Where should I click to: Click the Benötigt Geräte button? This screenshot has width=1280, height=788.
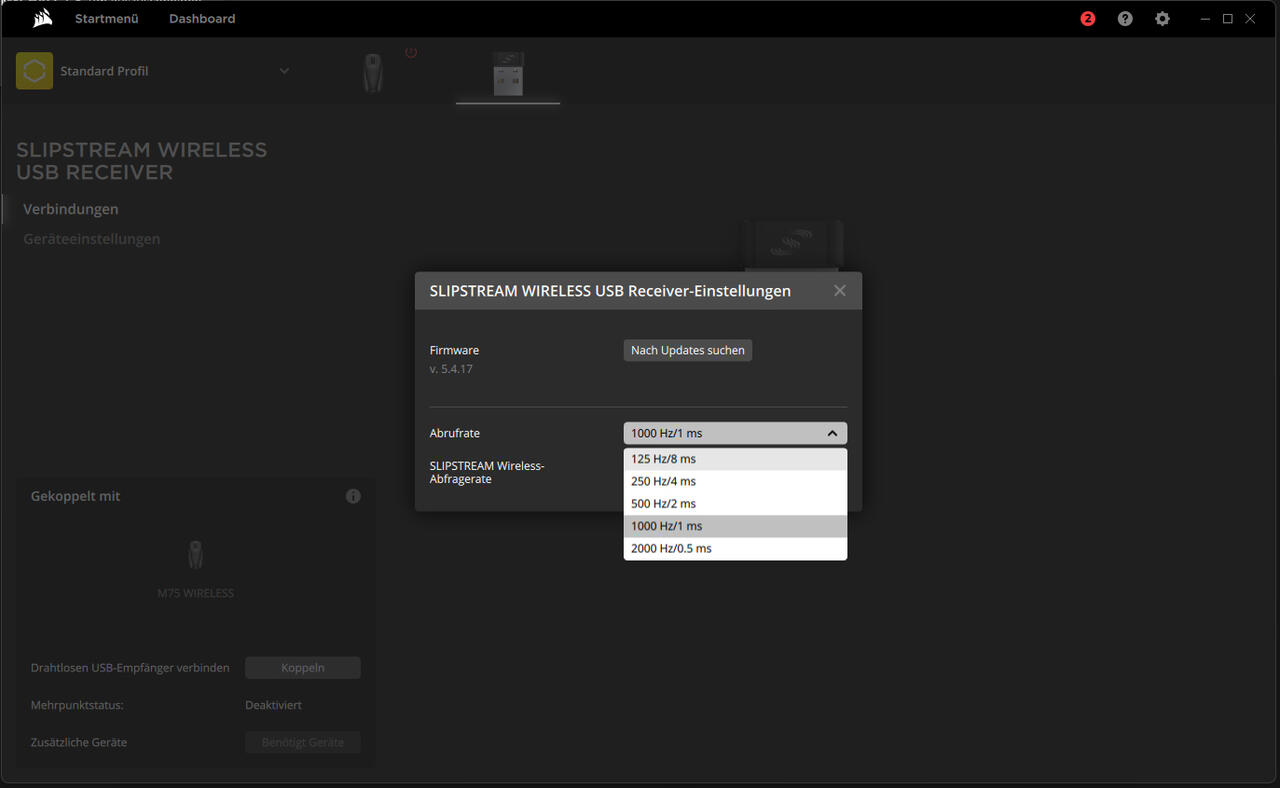[x=303, y=742]
